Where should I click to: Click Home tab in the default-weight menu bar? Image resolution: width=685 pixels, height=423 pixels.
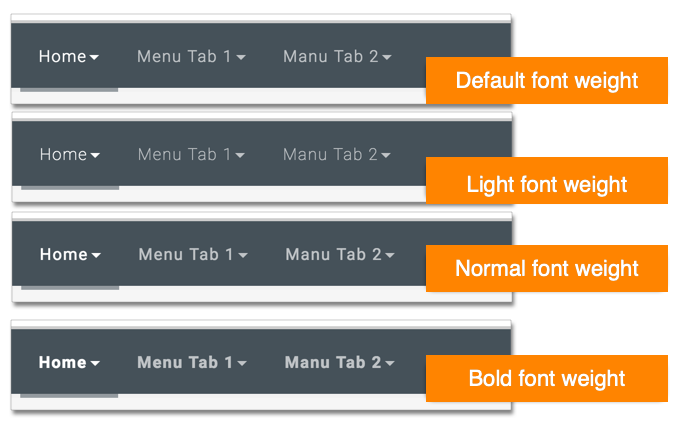point(63,56)
